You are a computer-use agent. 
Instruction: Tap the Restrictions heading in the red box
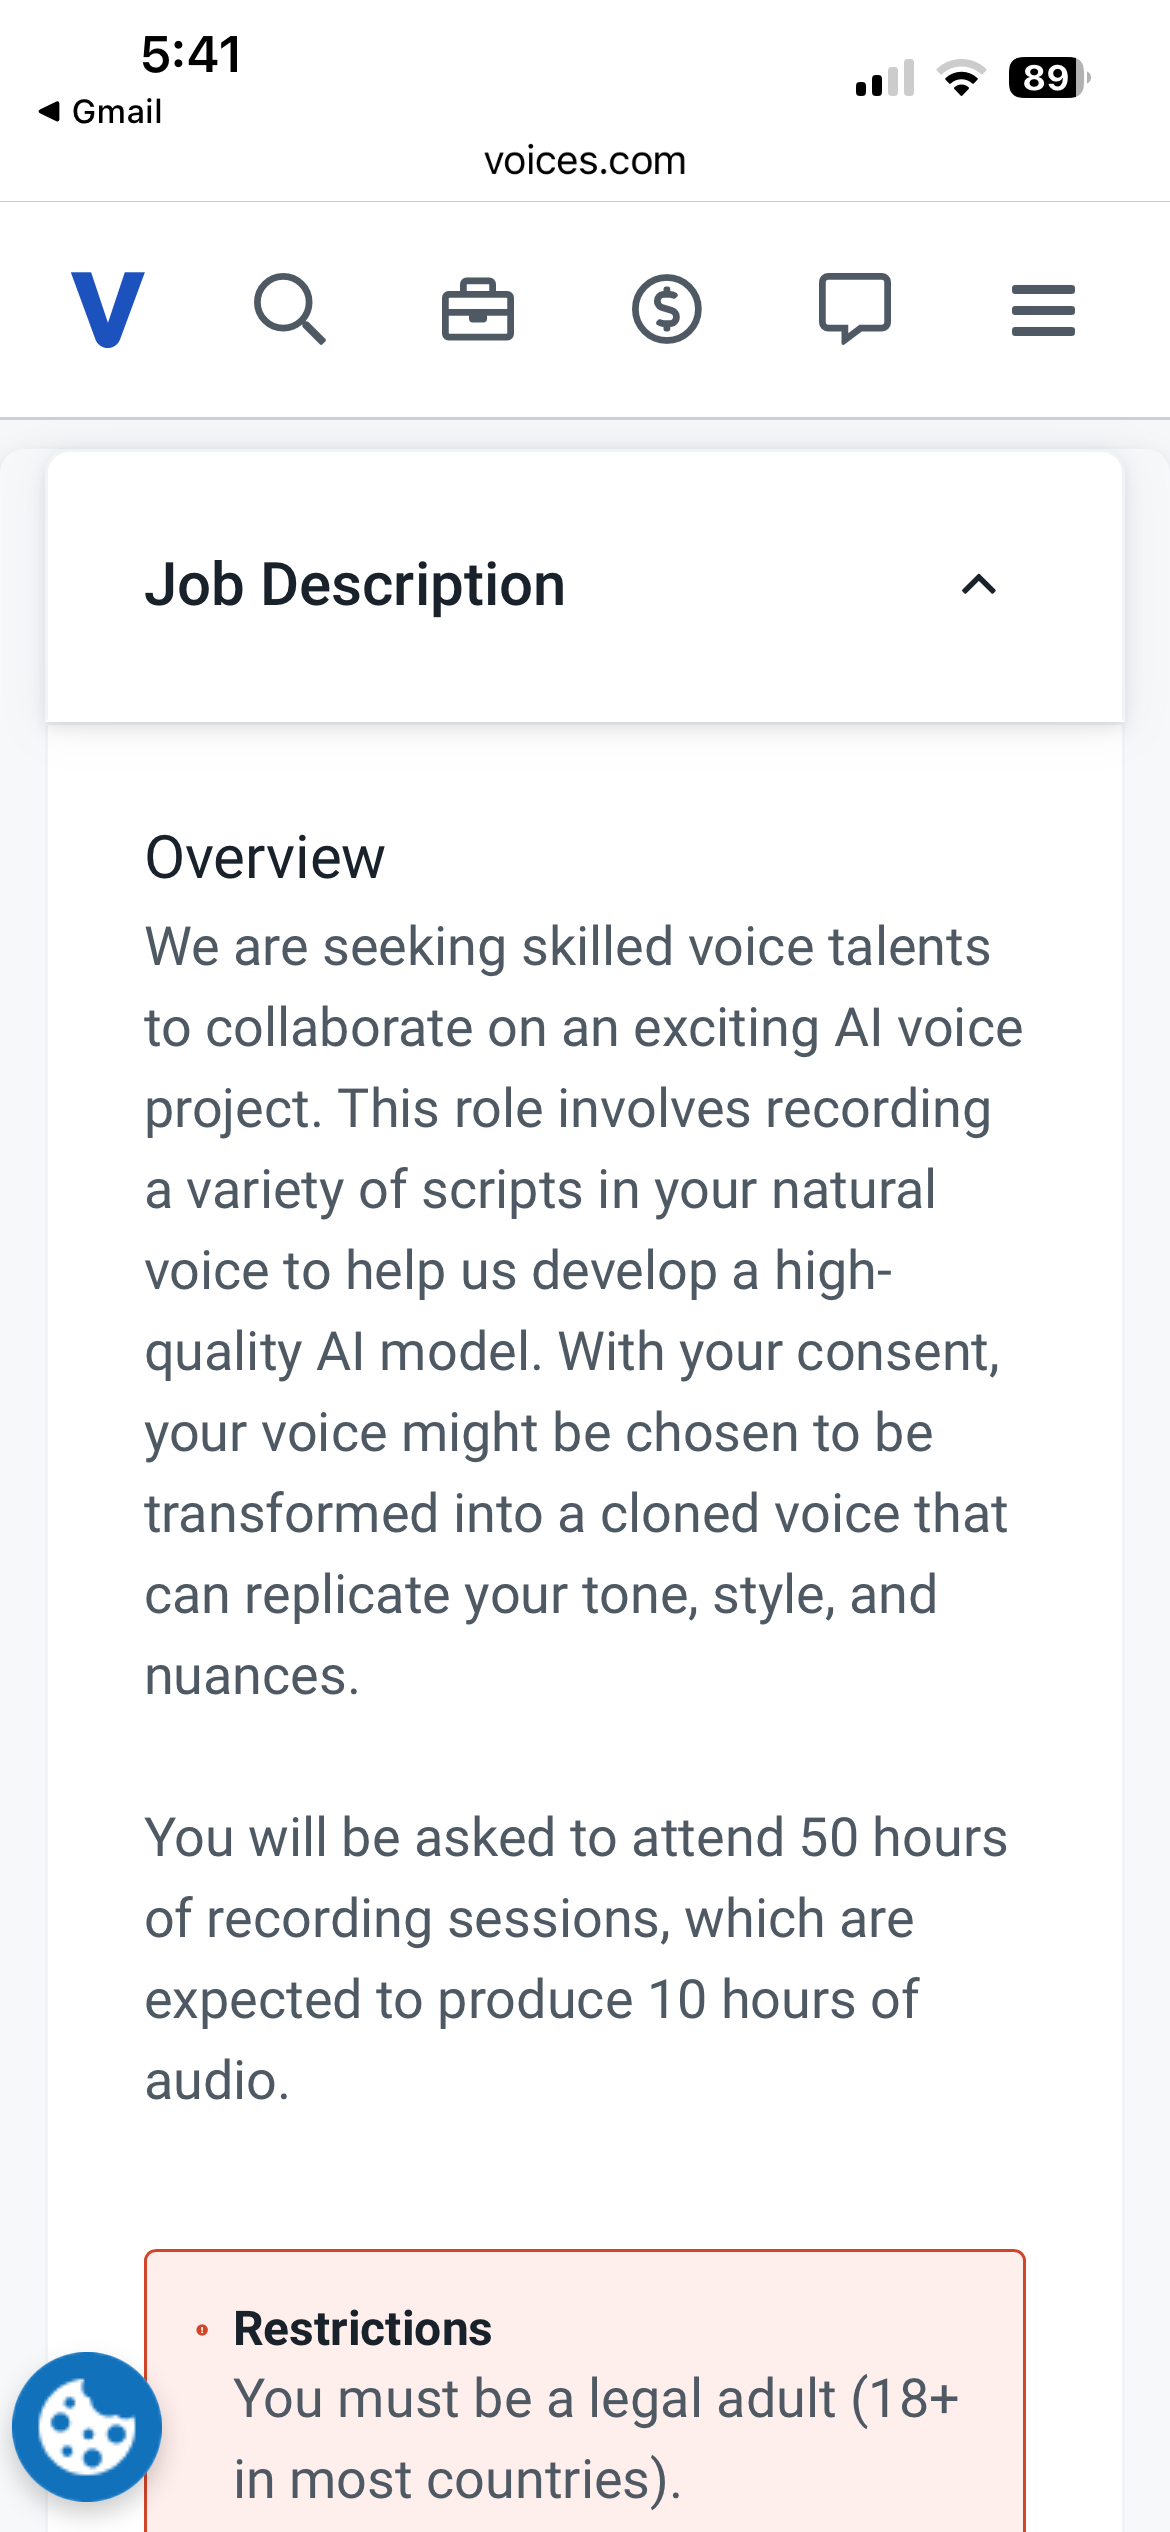click(362, 2329)
